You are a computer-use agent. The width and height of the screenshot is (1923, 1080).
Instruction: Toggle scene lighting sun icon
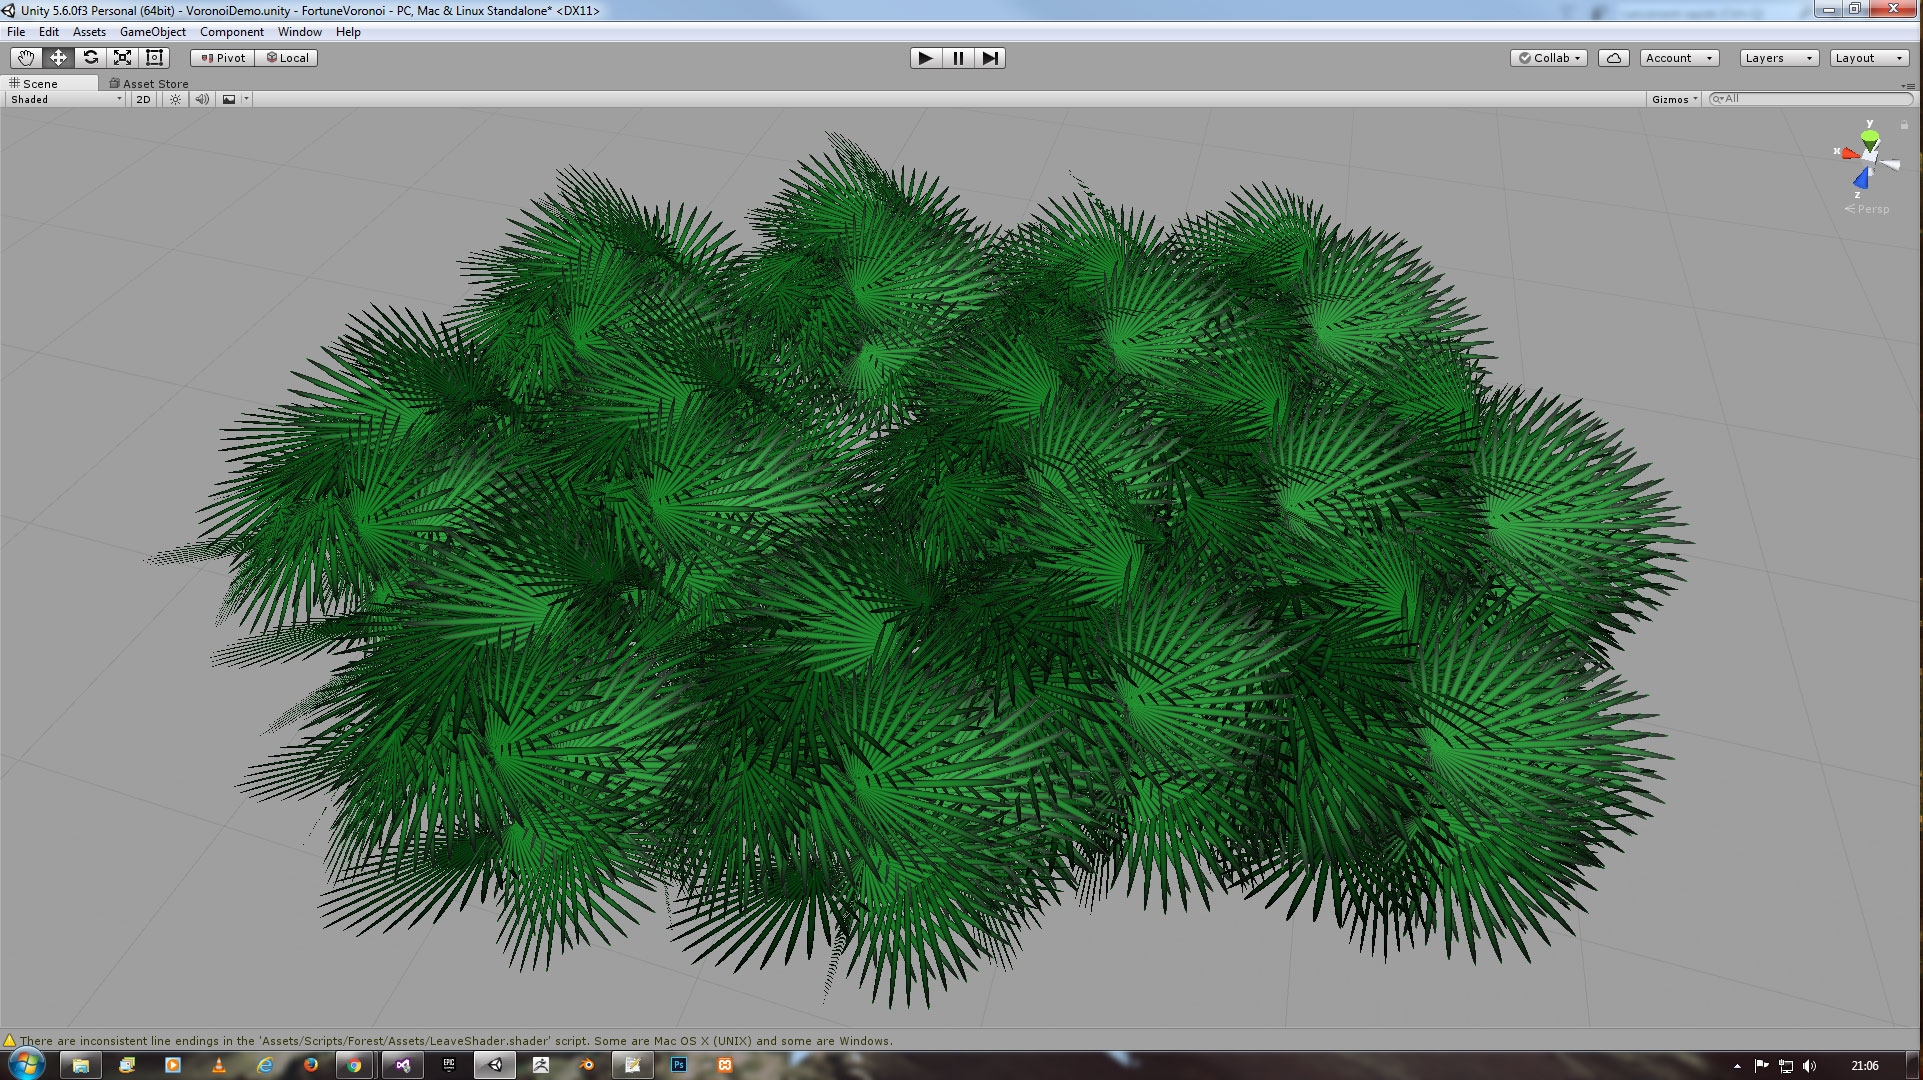(x=175, y=99)
